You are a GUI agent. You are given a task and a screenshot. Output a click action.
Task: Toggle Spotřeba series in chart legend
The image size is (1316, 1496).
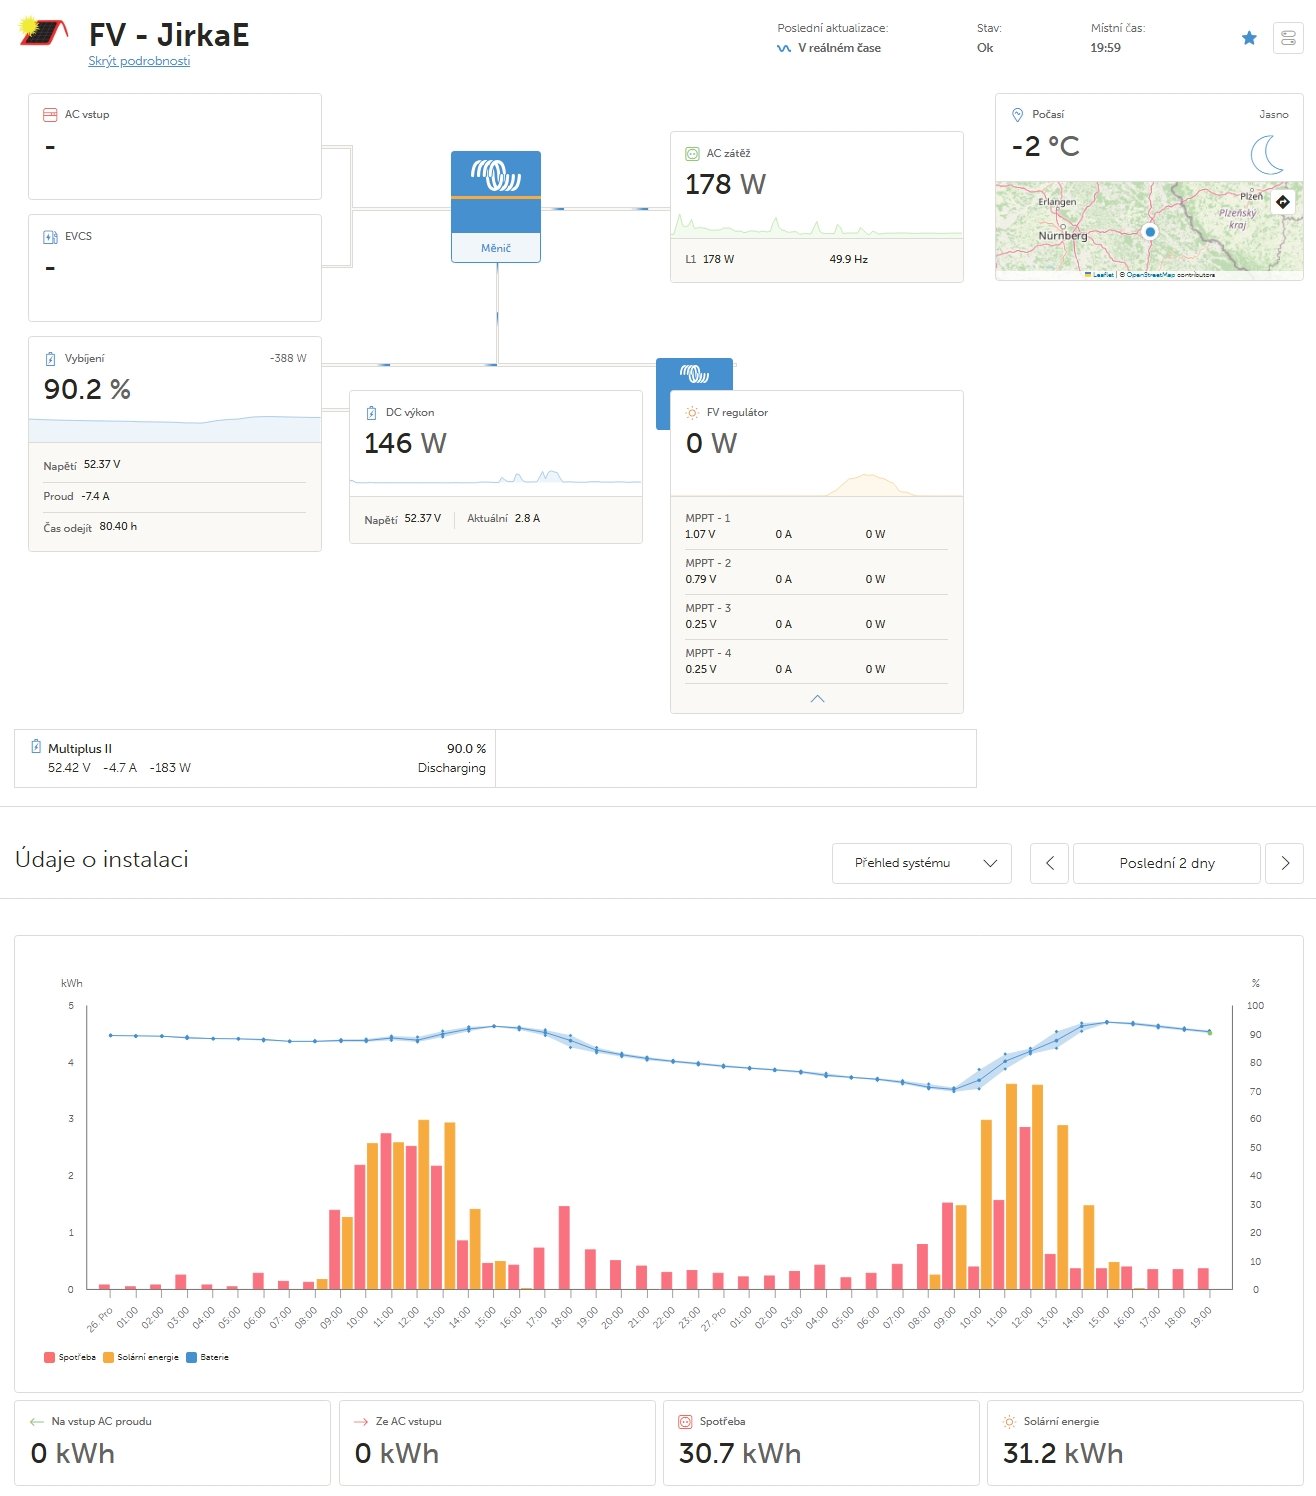70,1357
